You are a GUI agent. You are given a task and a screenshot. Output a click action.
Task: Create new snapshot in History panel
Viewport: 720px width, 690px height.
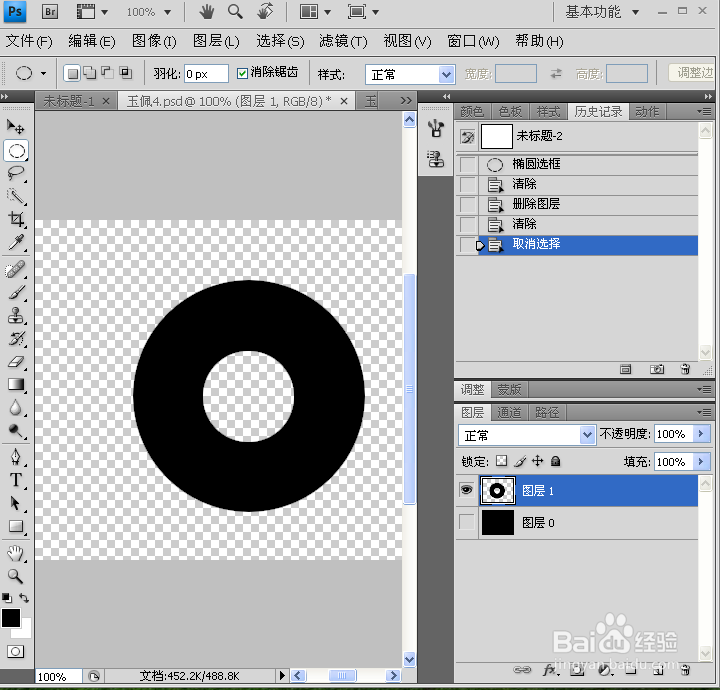click(657, 369)
